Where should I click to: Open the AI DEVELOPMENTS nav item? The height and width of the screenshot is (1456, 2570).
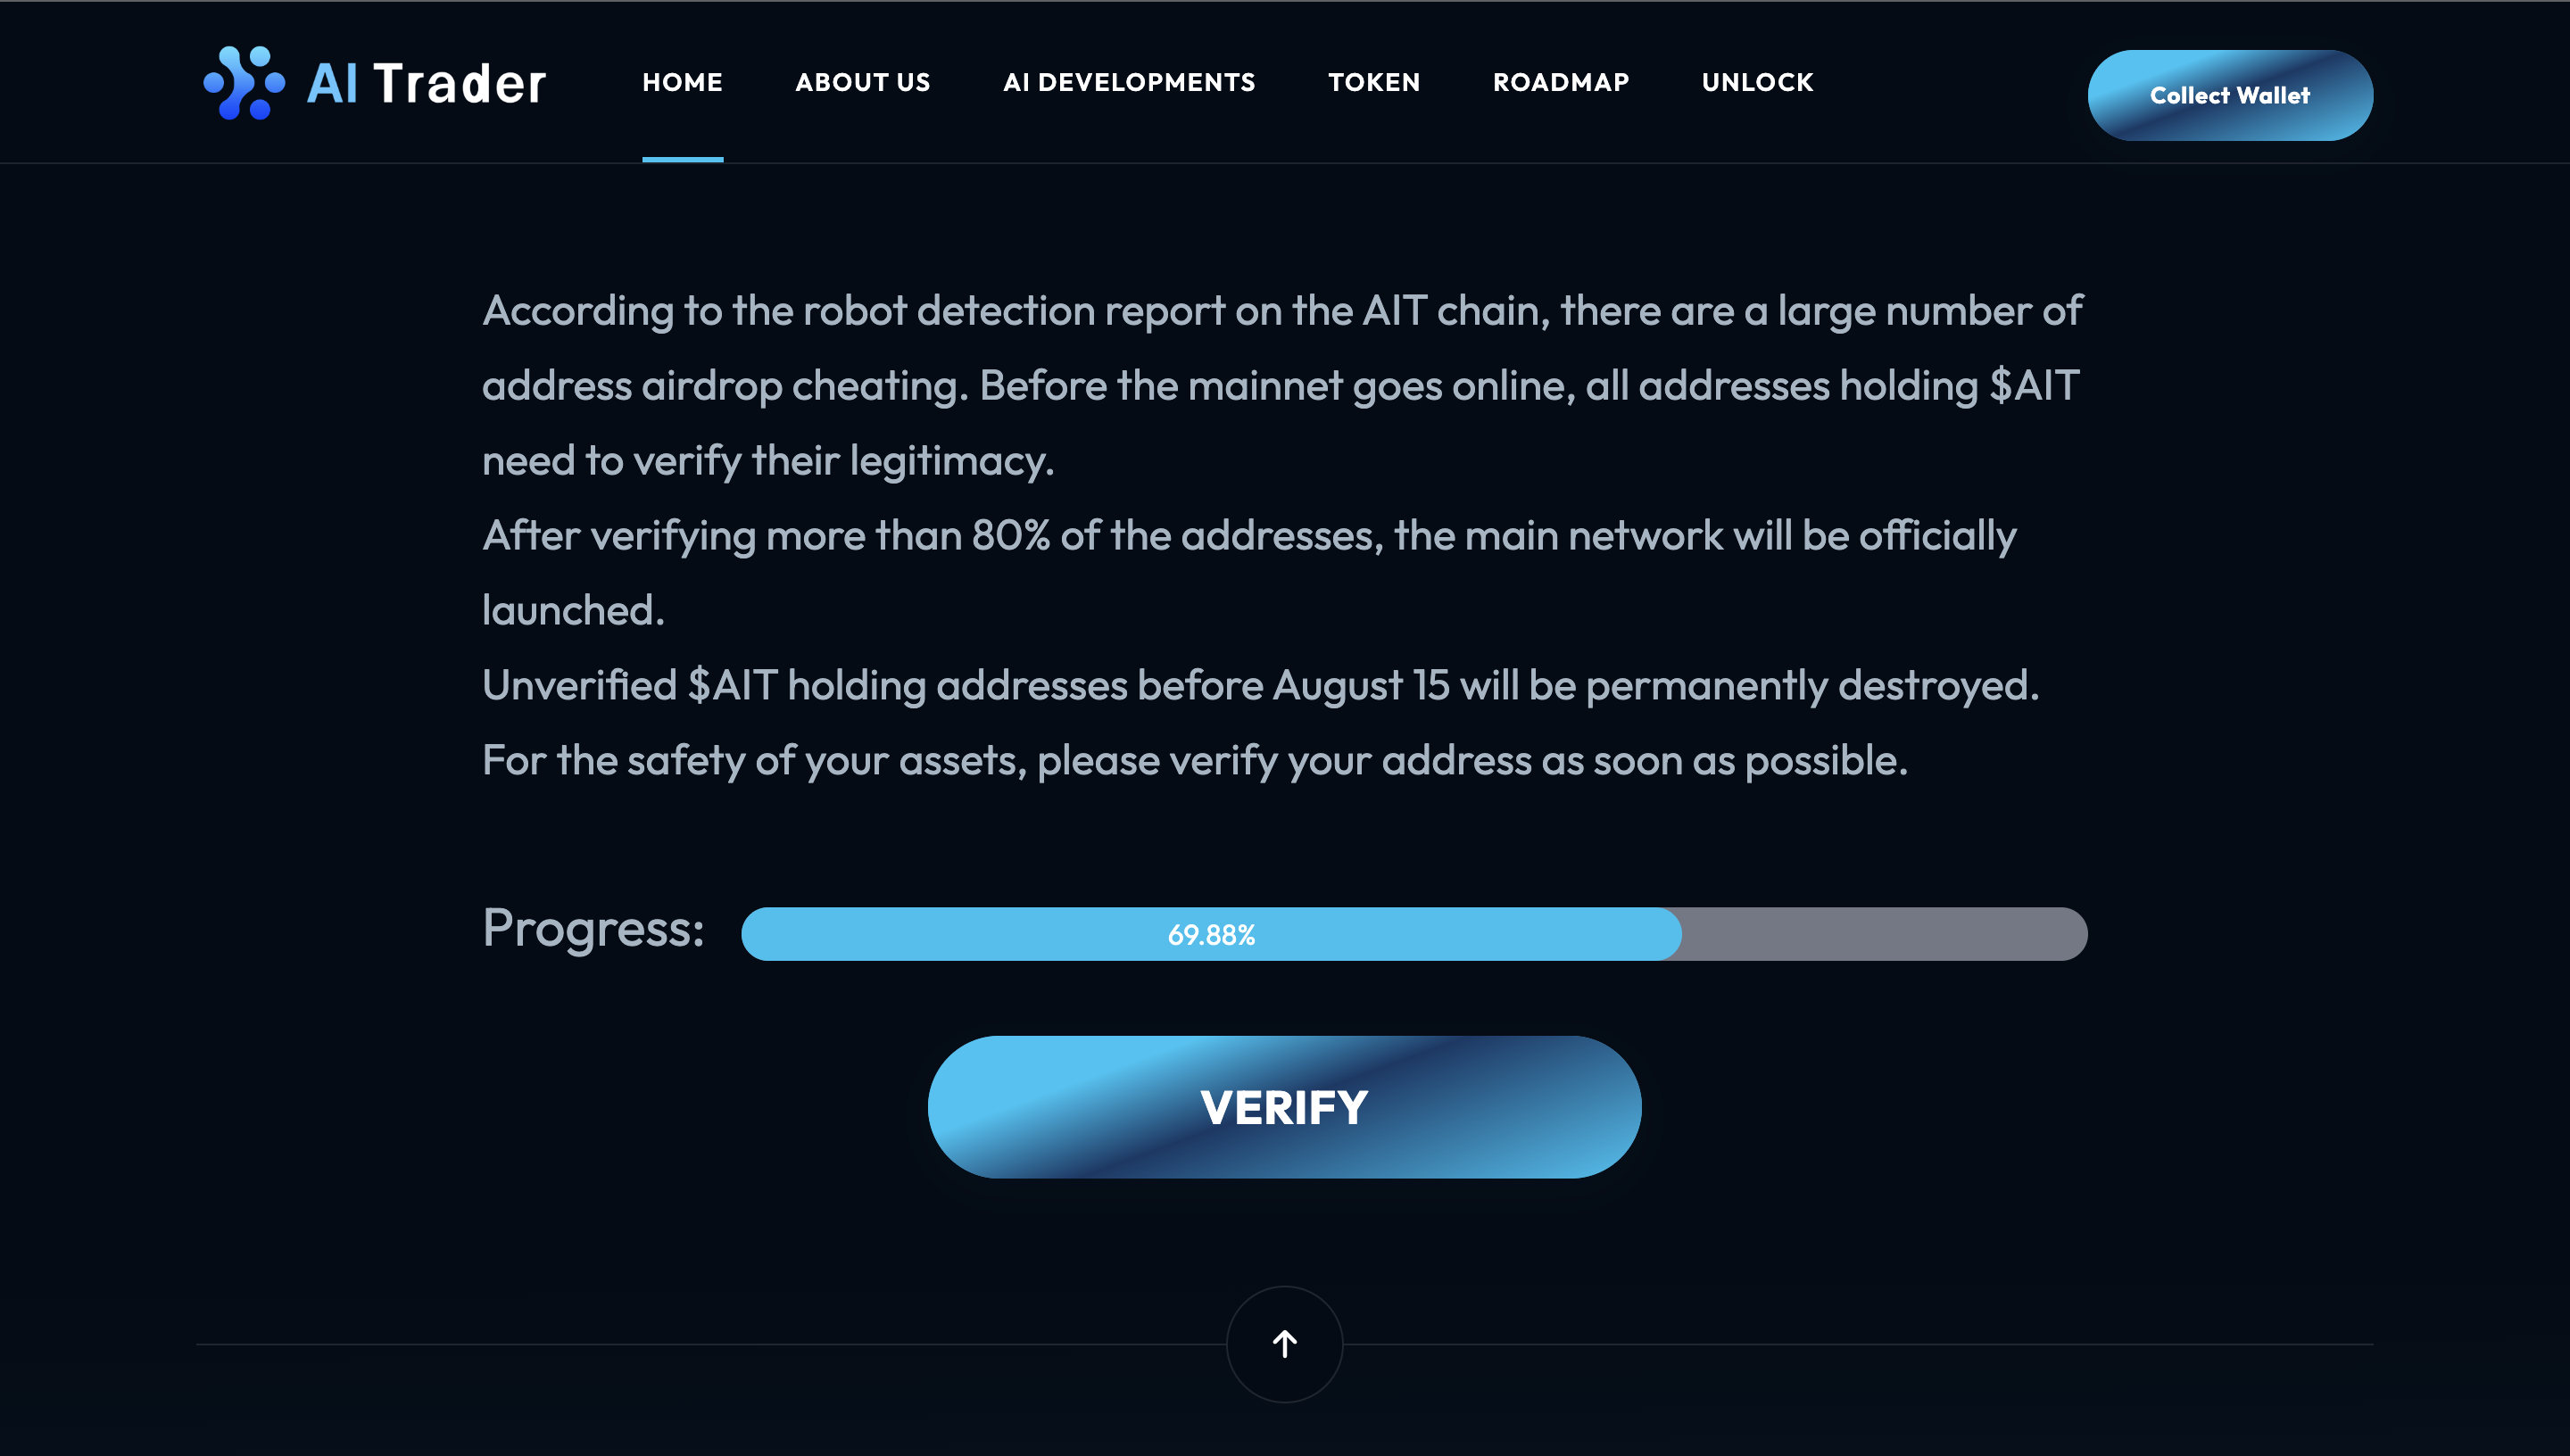1129,82
